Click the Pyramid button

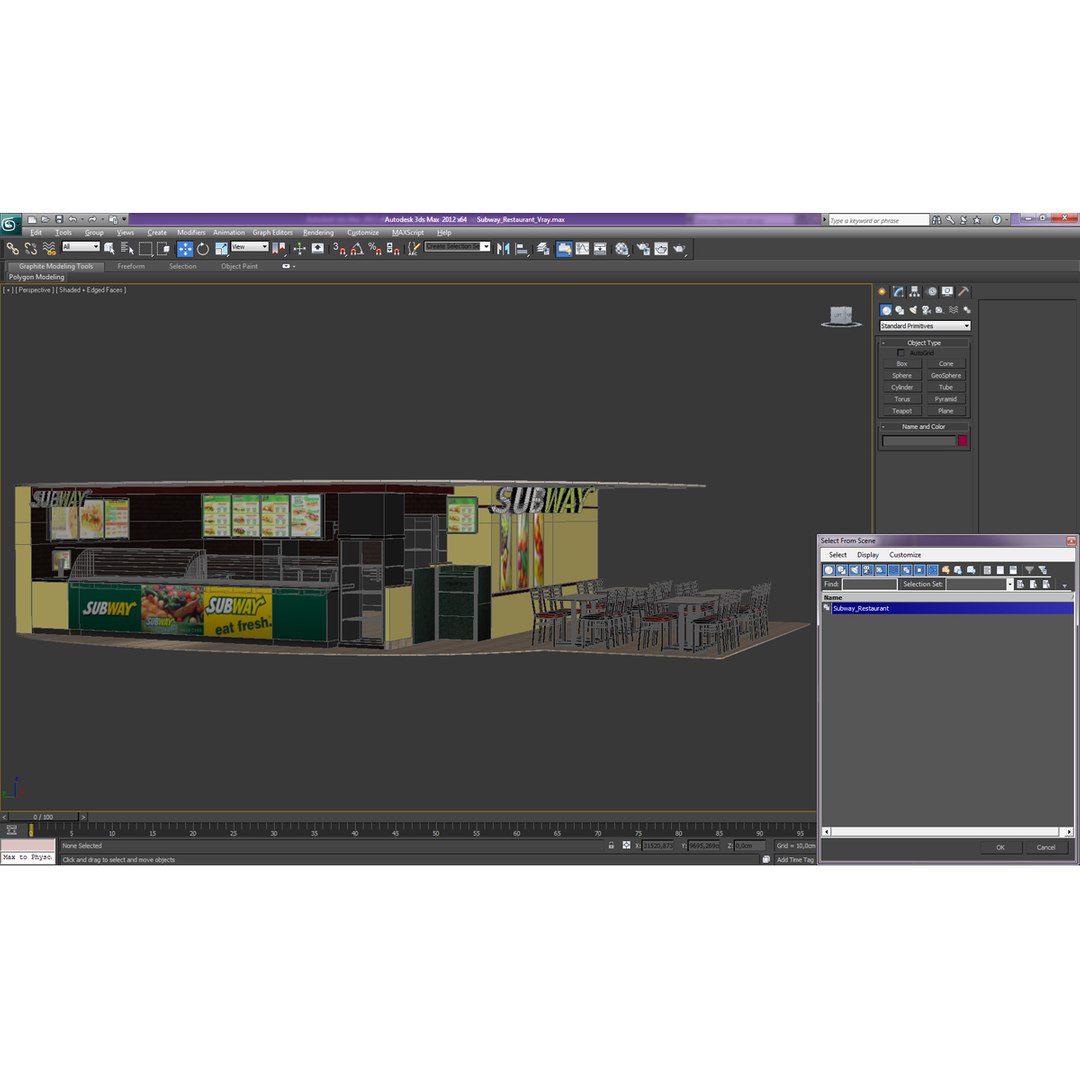coord(946,399)
